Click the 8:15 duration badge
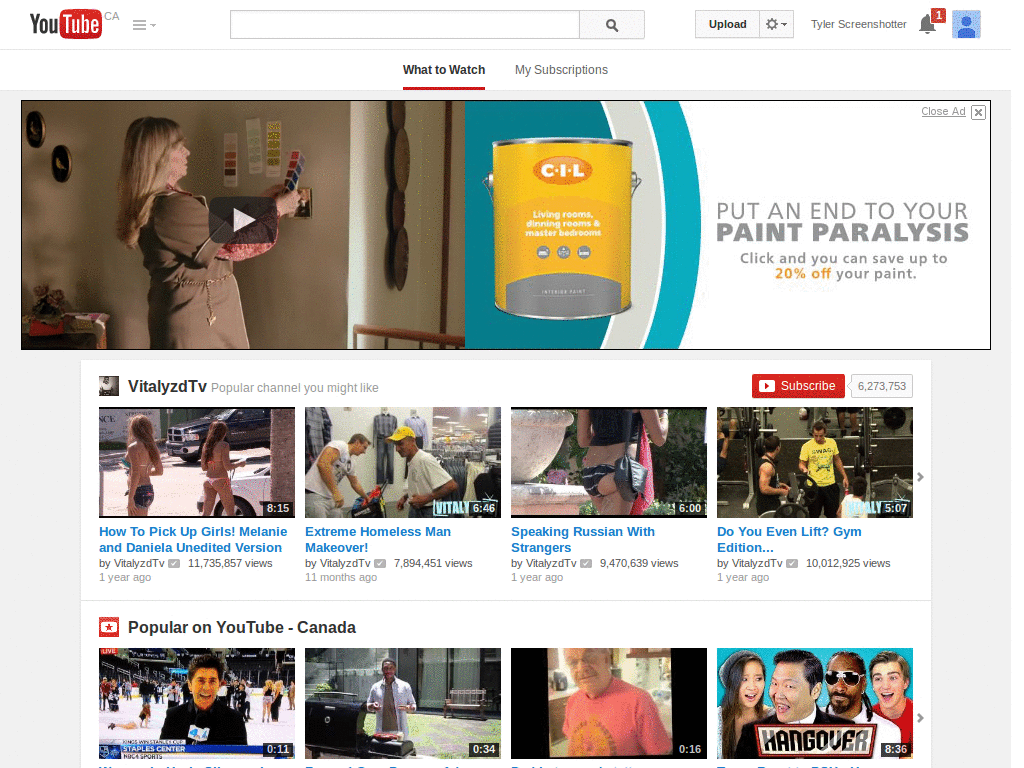Image resolution: width=1024 pixels, height=768 pixels. click(278, 508)
